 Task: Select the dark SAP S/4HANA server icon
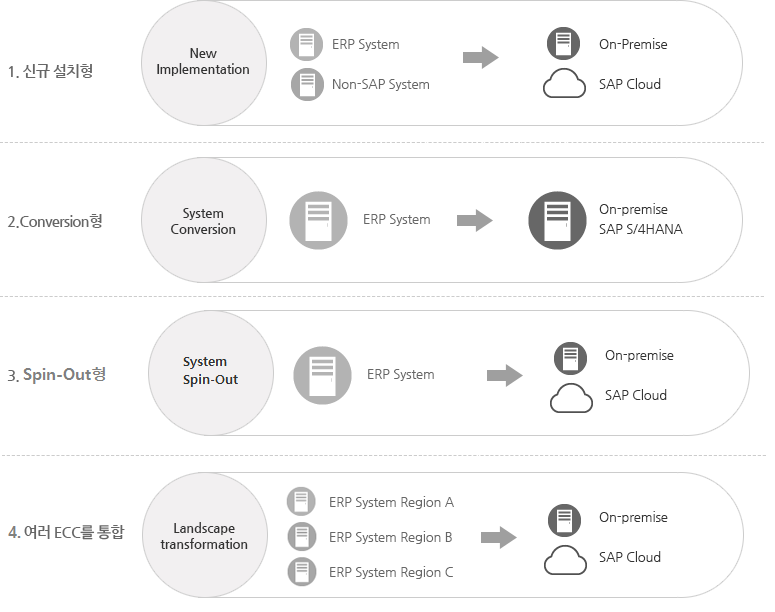(557, 219)
